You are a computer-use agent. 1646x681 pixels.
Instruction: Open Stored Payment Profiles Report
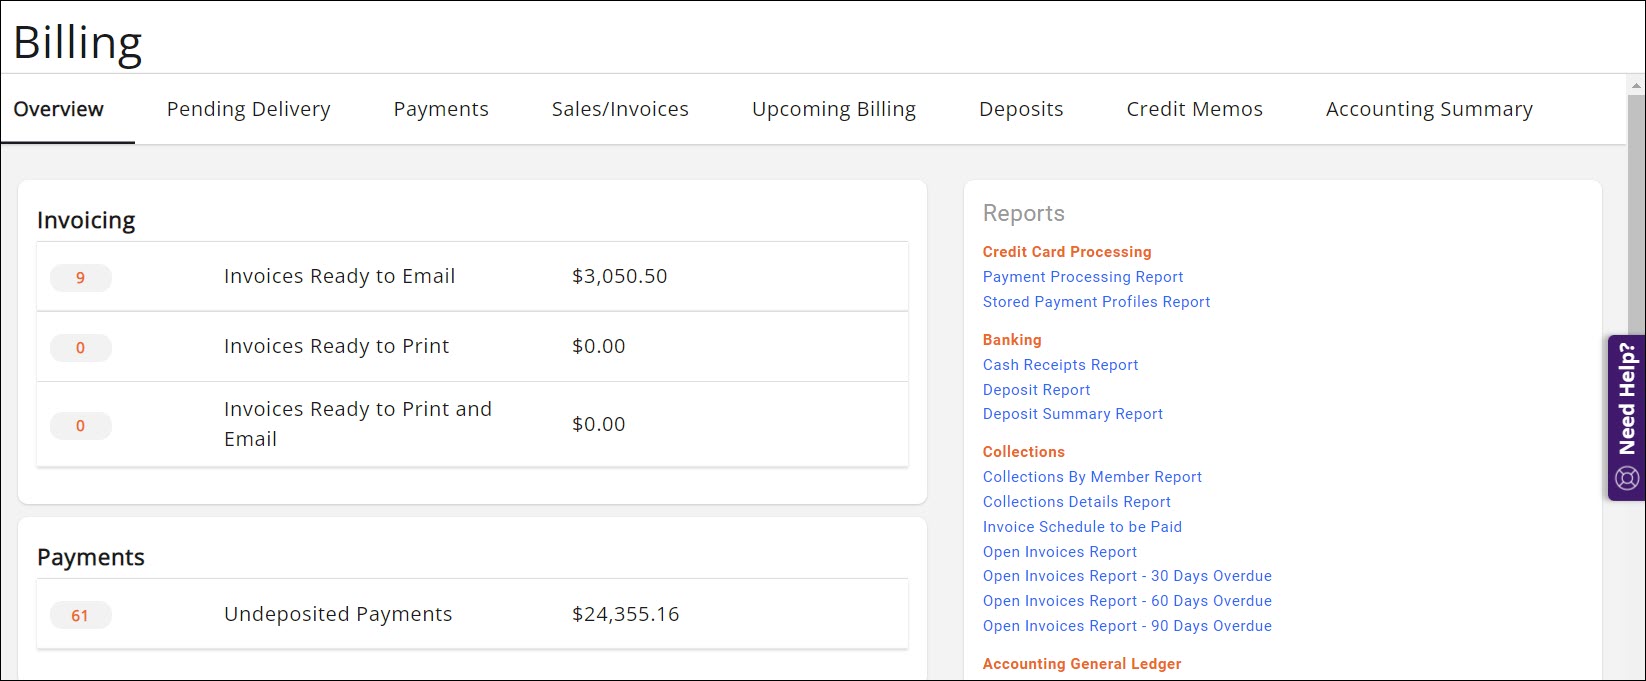[x=1096, y=302]
